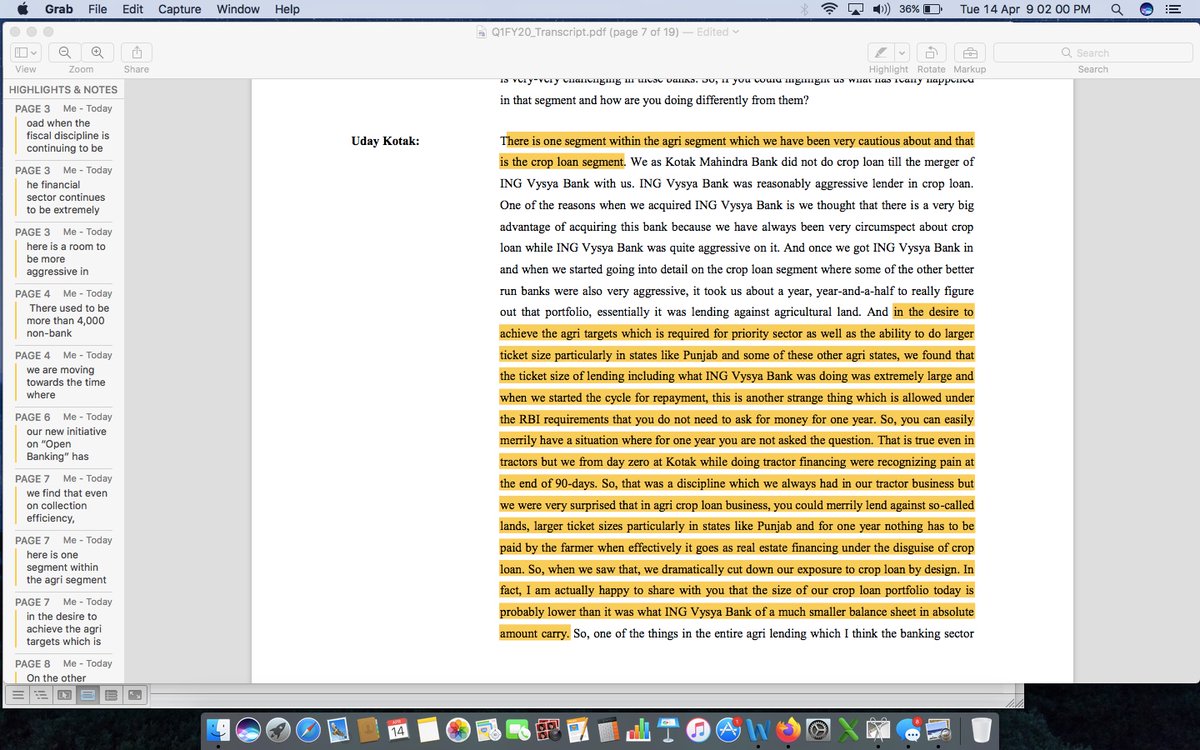The height and width of the screenshot is (750, 1200).
Task: Select the 'oad when the fiscal discipline' highlight
Action: click(x=62, y=129)
